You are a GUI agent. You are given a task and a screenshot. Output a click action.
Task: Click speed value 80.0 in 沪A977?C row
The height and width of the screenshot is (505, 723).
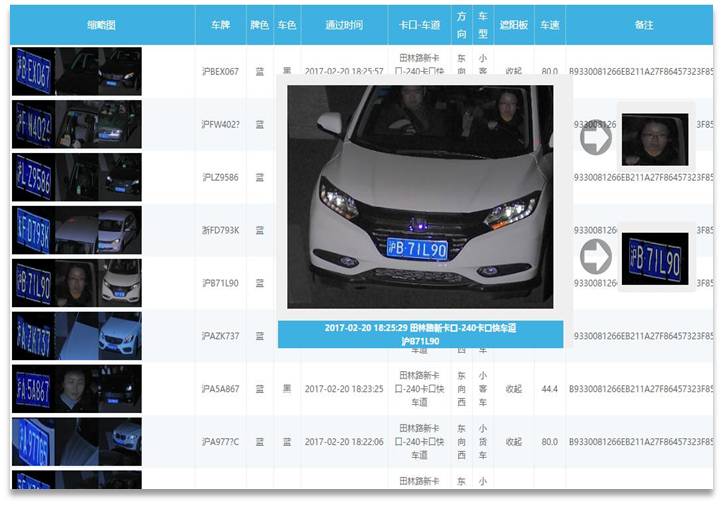[550, 442]
